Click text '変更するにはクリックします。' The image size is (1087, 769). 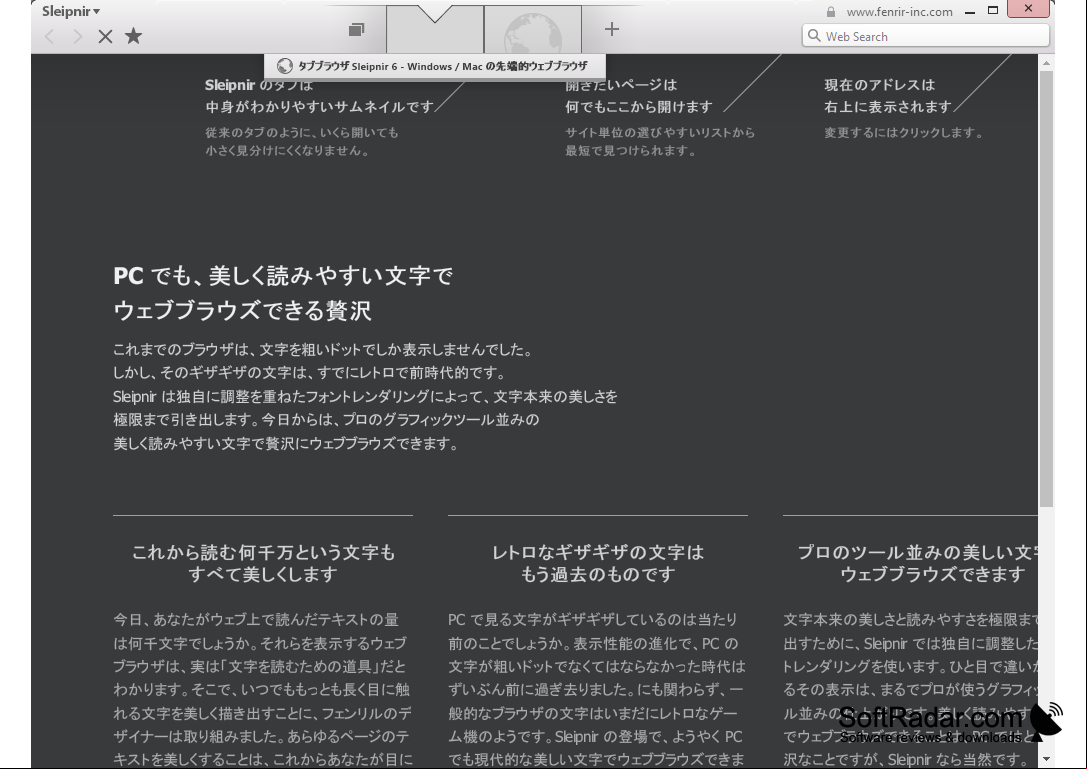pyautogui.click(x=903, y=132)
